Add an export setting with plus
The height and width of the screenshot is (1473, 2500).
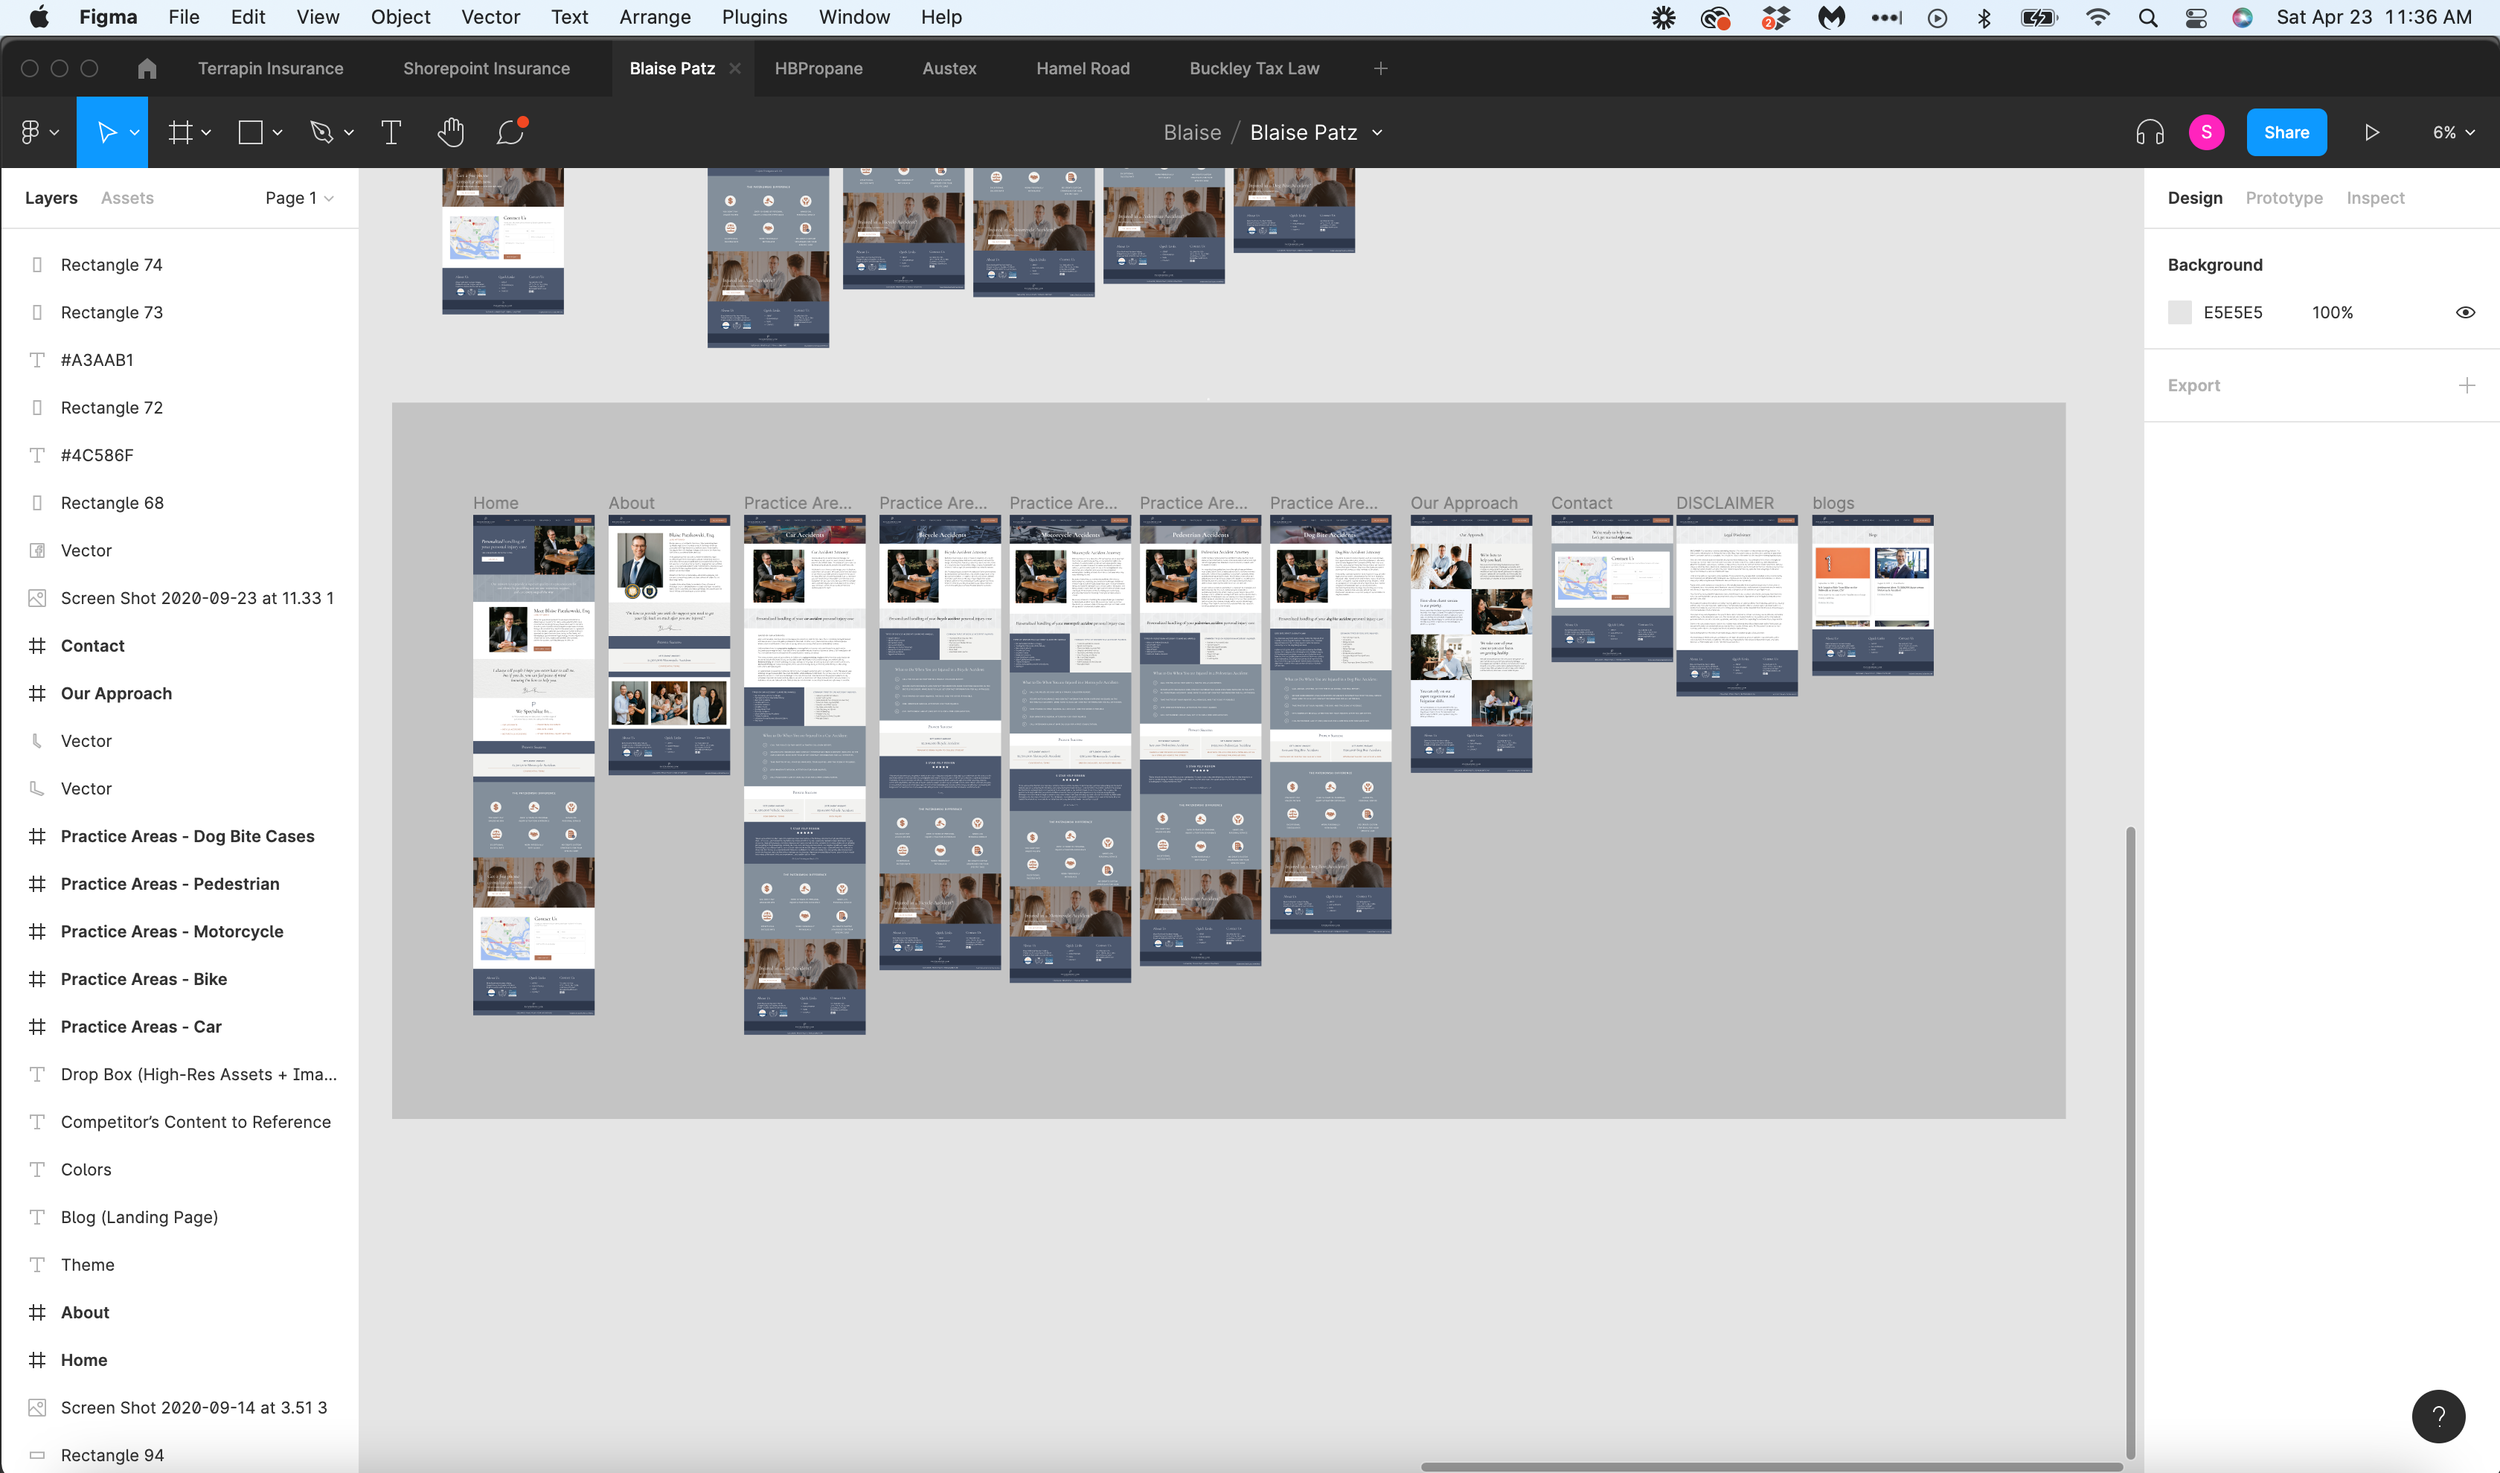(x=2466, y=385)
